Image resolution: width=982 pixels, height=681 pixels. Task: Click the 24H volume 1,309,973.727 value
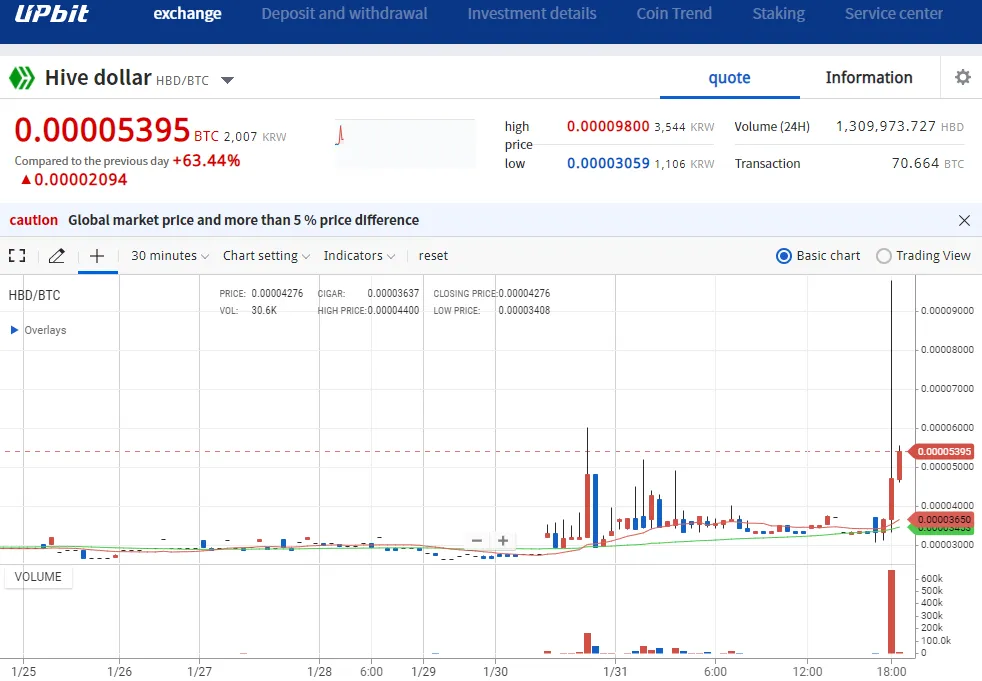pos(886,127)
